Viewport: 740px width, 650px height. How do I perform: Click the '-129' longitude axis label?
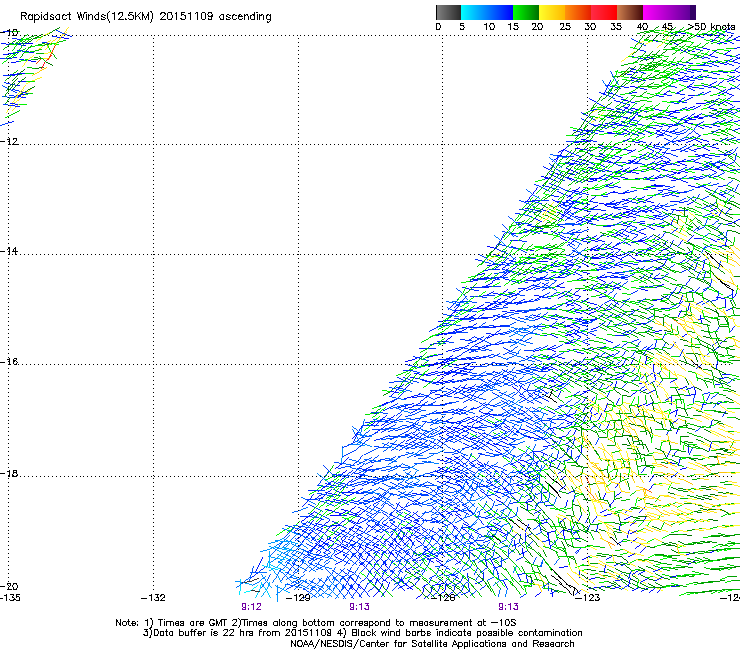[x=298, y=598]
